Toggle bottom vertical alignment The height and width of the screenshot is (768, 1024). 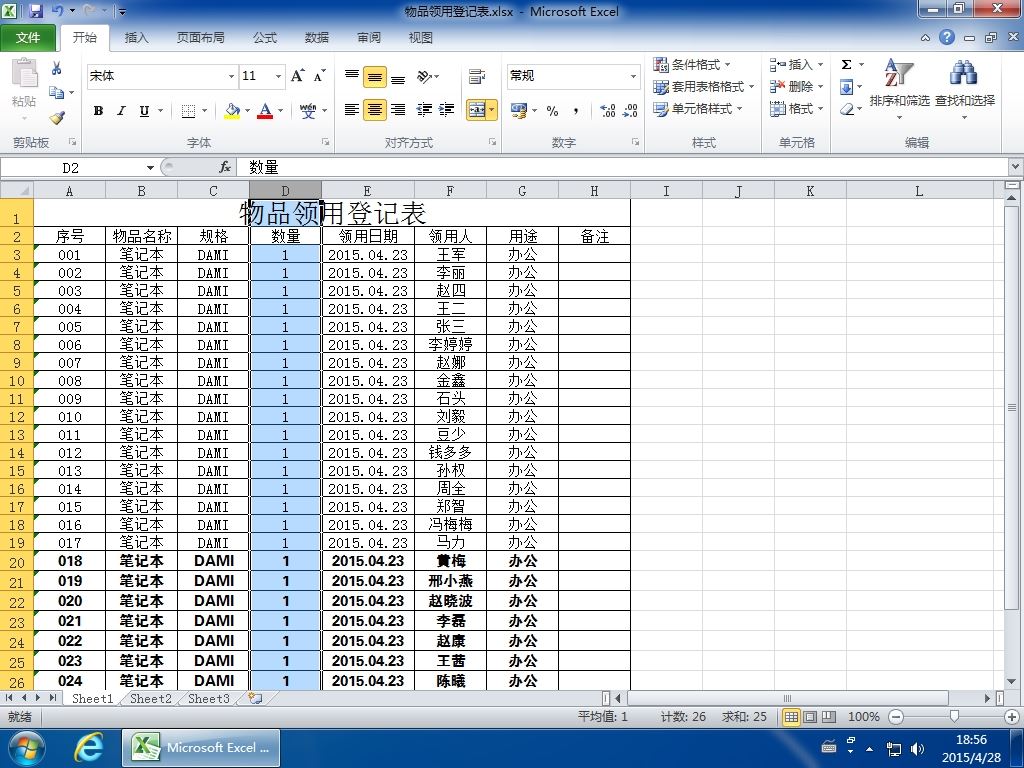click(x=398, y=76)
